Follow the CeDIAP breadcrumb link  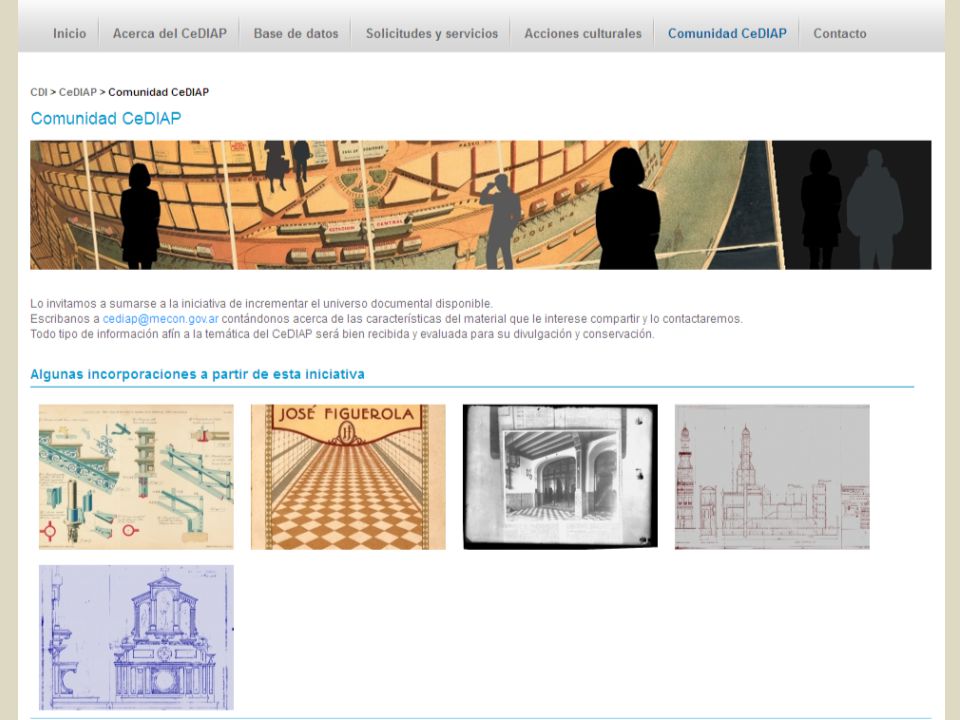point(78,92)
